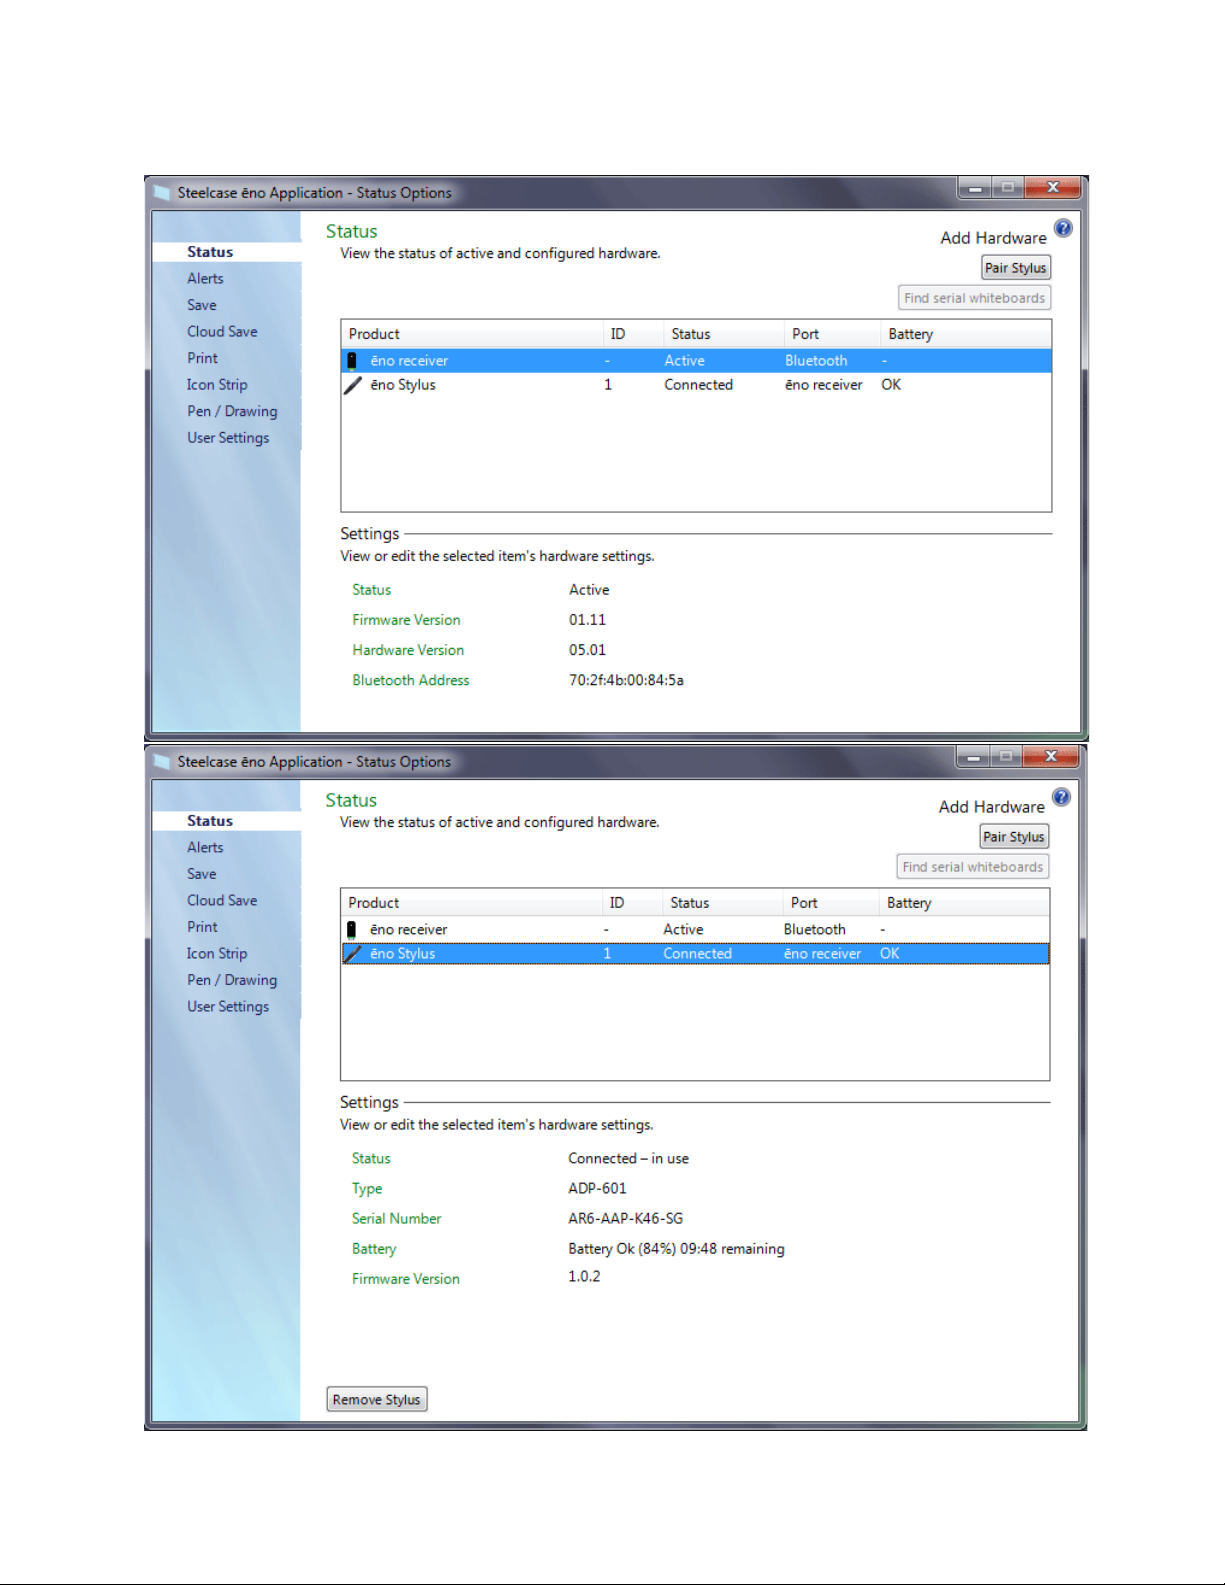Sort by ID column in top window
This screenshot has height=1585, width=1225.
click(x=633, y=334)
